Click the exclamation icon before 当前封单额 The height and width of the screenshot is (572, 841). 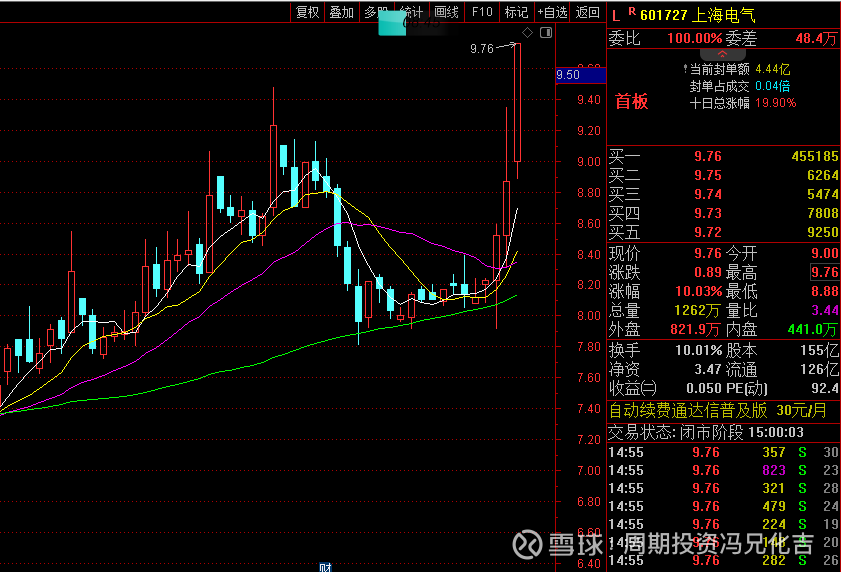click(685, 69)
